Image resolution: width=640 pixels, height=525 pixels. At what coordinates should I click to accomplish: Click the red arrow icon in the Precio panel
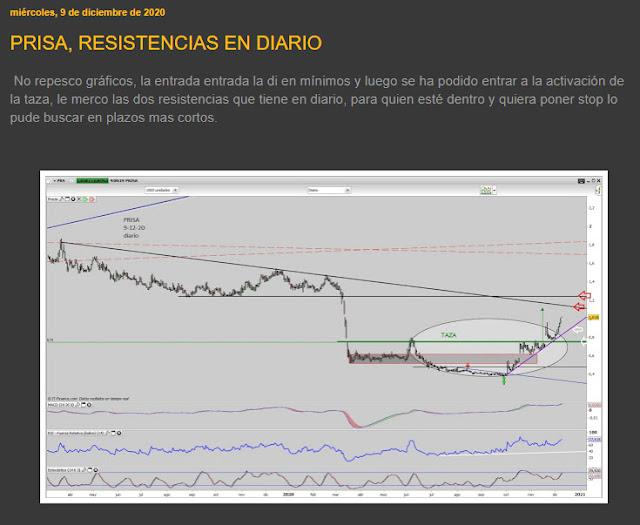92,199
